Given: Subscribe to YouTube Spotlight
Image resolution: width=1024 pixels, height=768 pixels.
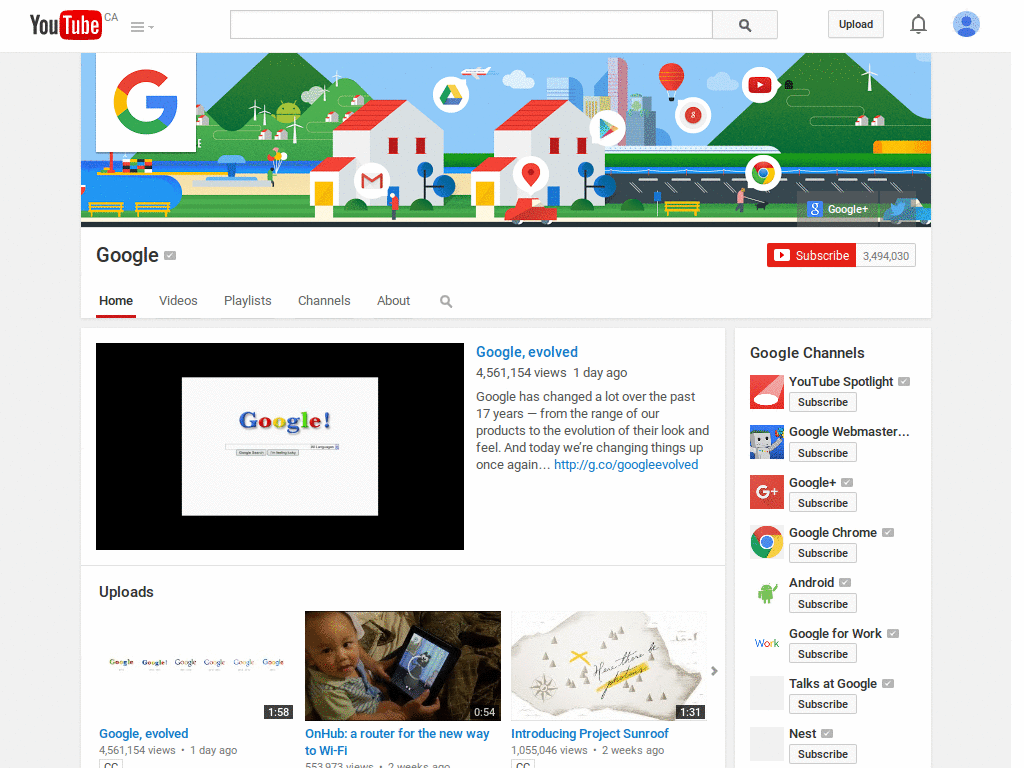Looking at the screenshot, I should point(822,402).
